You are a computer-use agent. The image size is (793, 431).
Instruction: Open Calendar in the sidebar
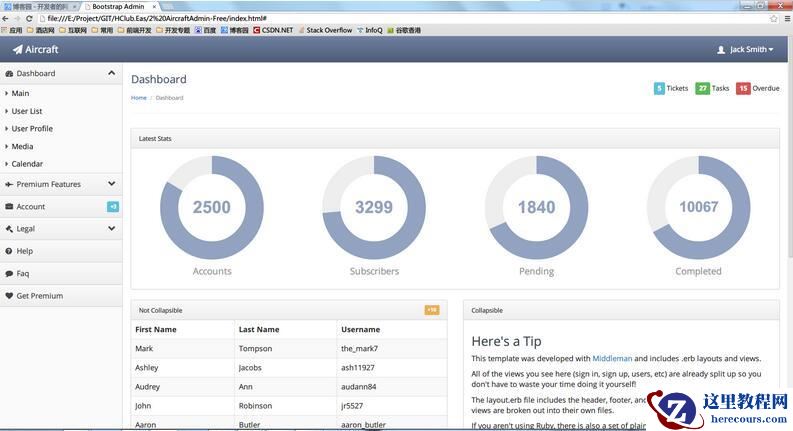[27, 164]
